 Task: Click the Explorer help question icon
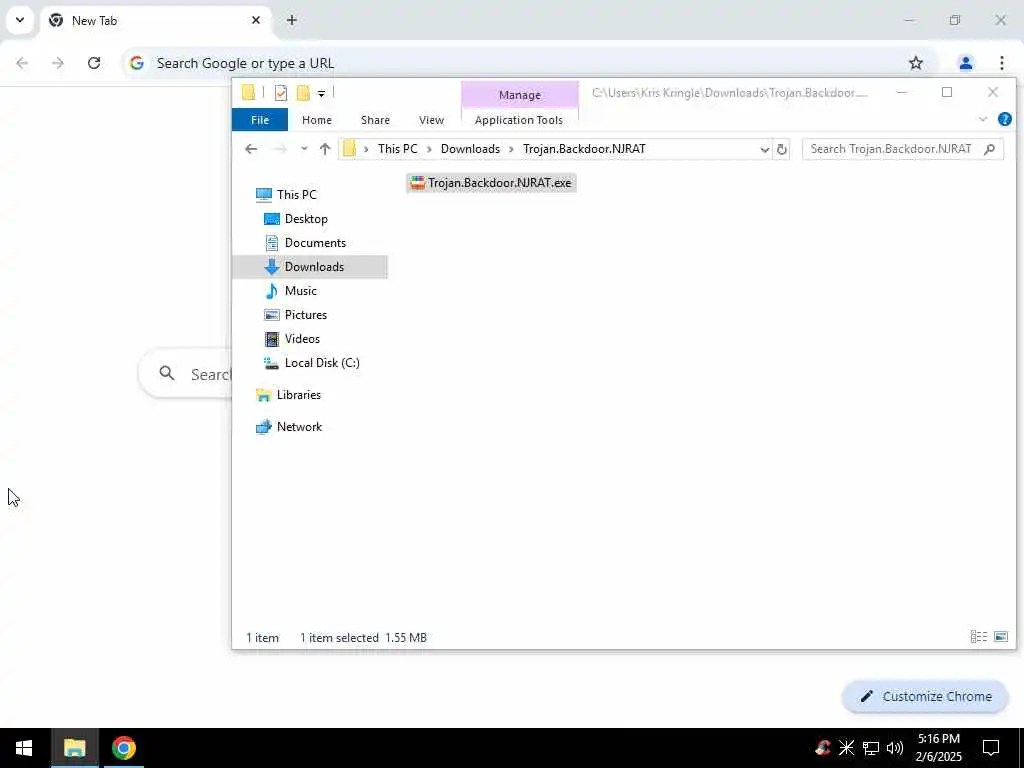(1004, 120)
